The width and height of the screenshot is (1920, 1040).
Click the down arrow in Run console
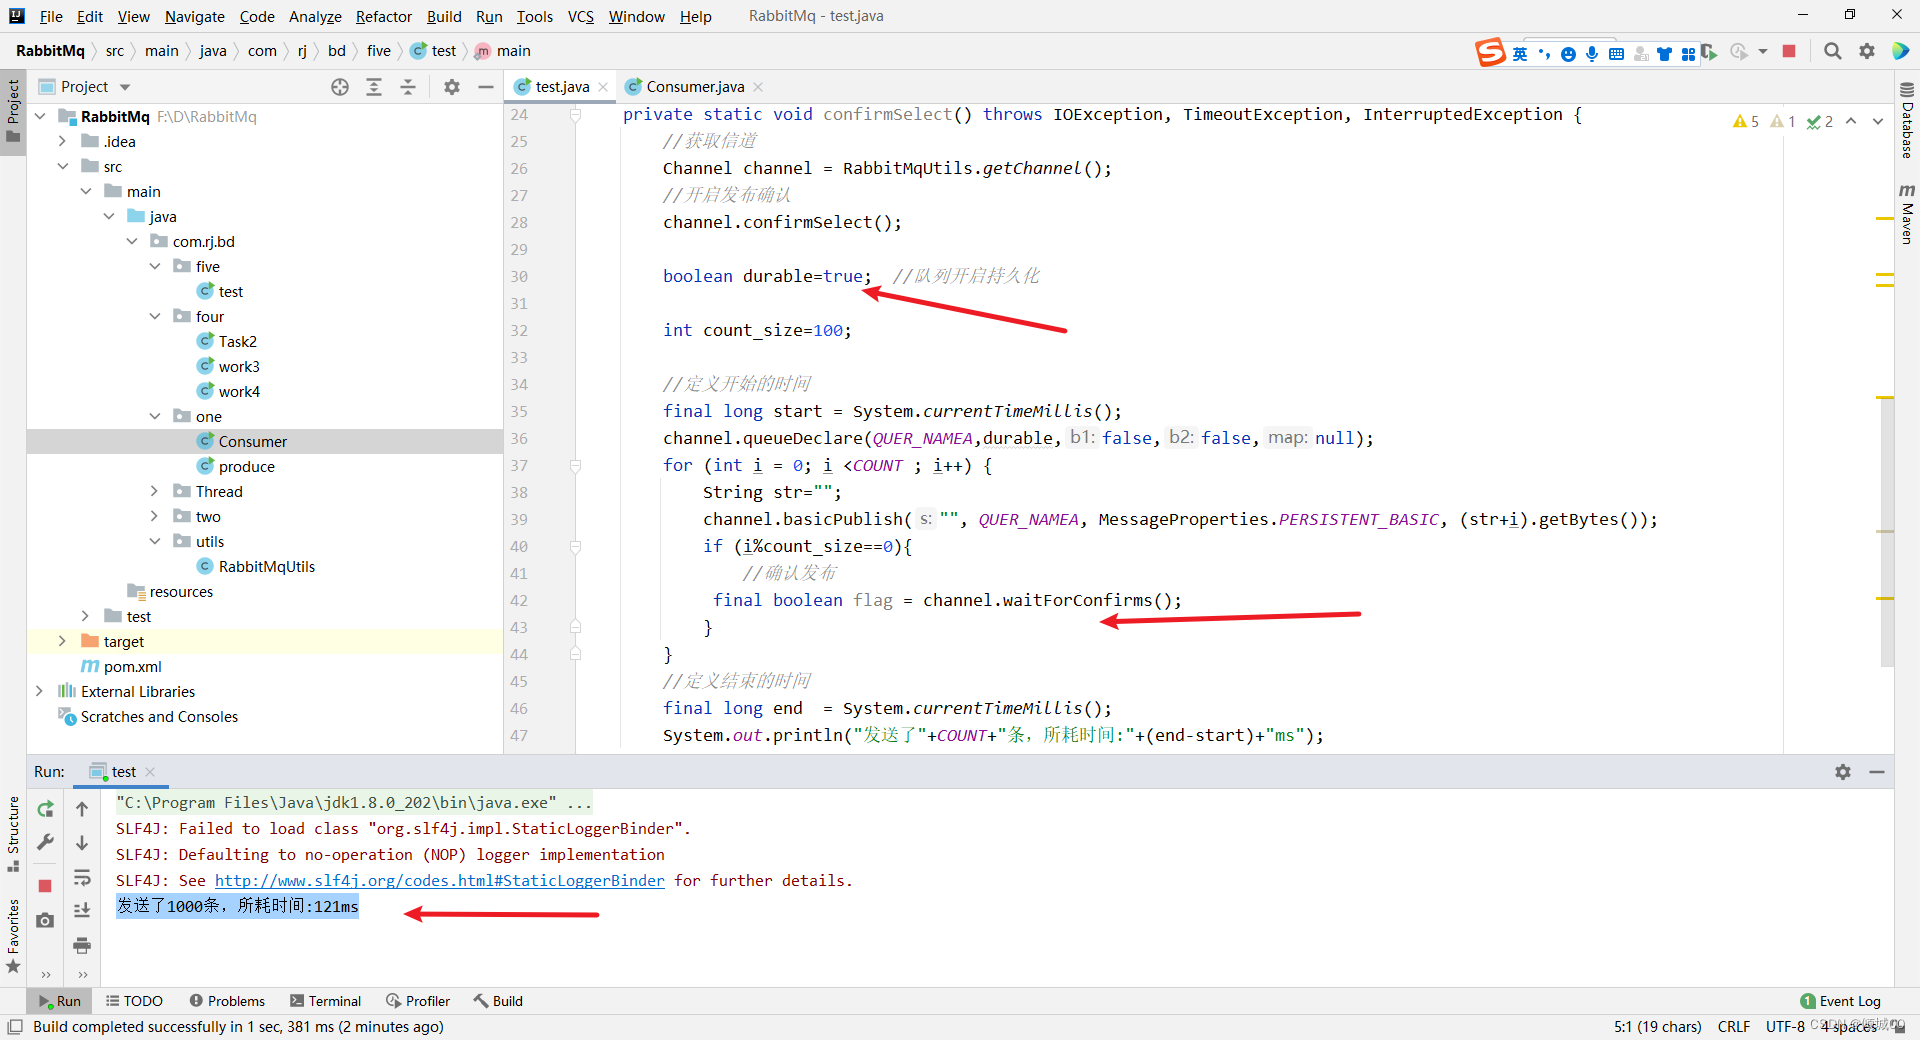[82, 843]
